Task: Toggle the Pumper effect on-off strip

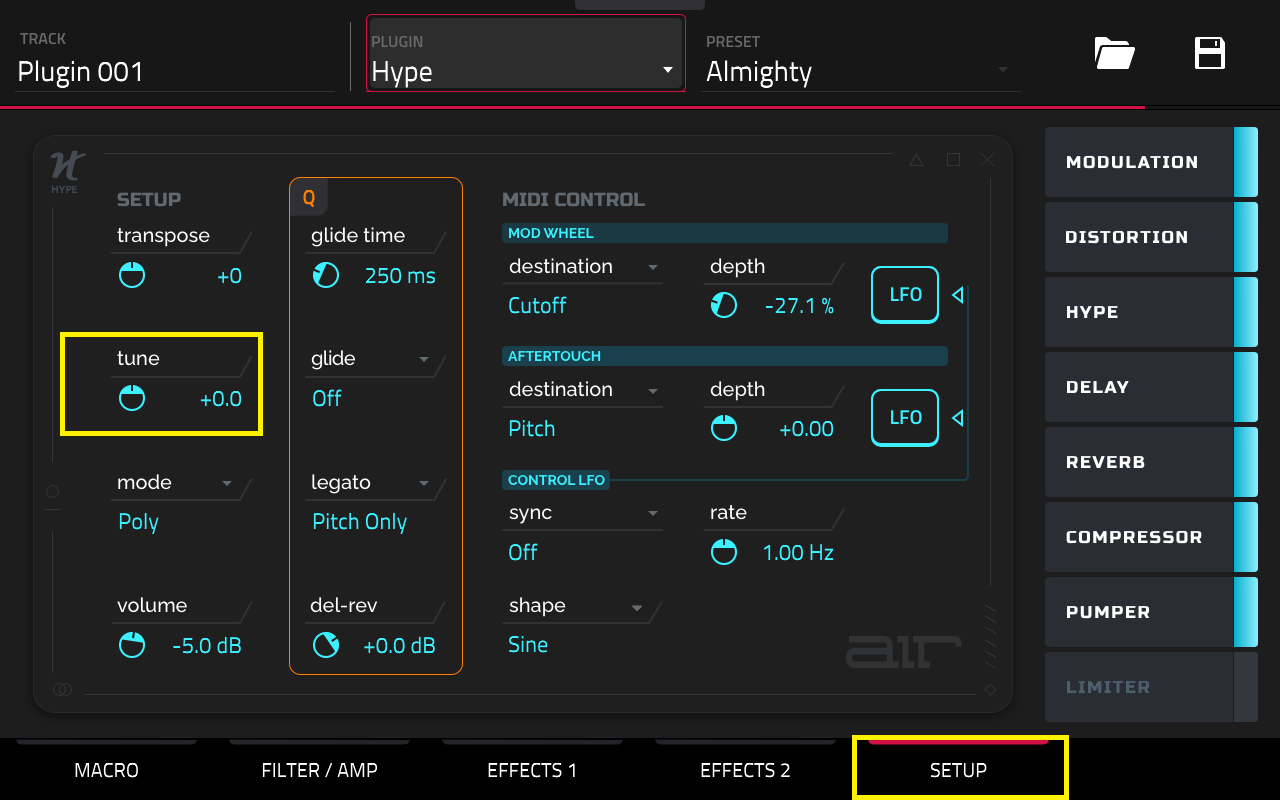Action: click(1246, 612)
